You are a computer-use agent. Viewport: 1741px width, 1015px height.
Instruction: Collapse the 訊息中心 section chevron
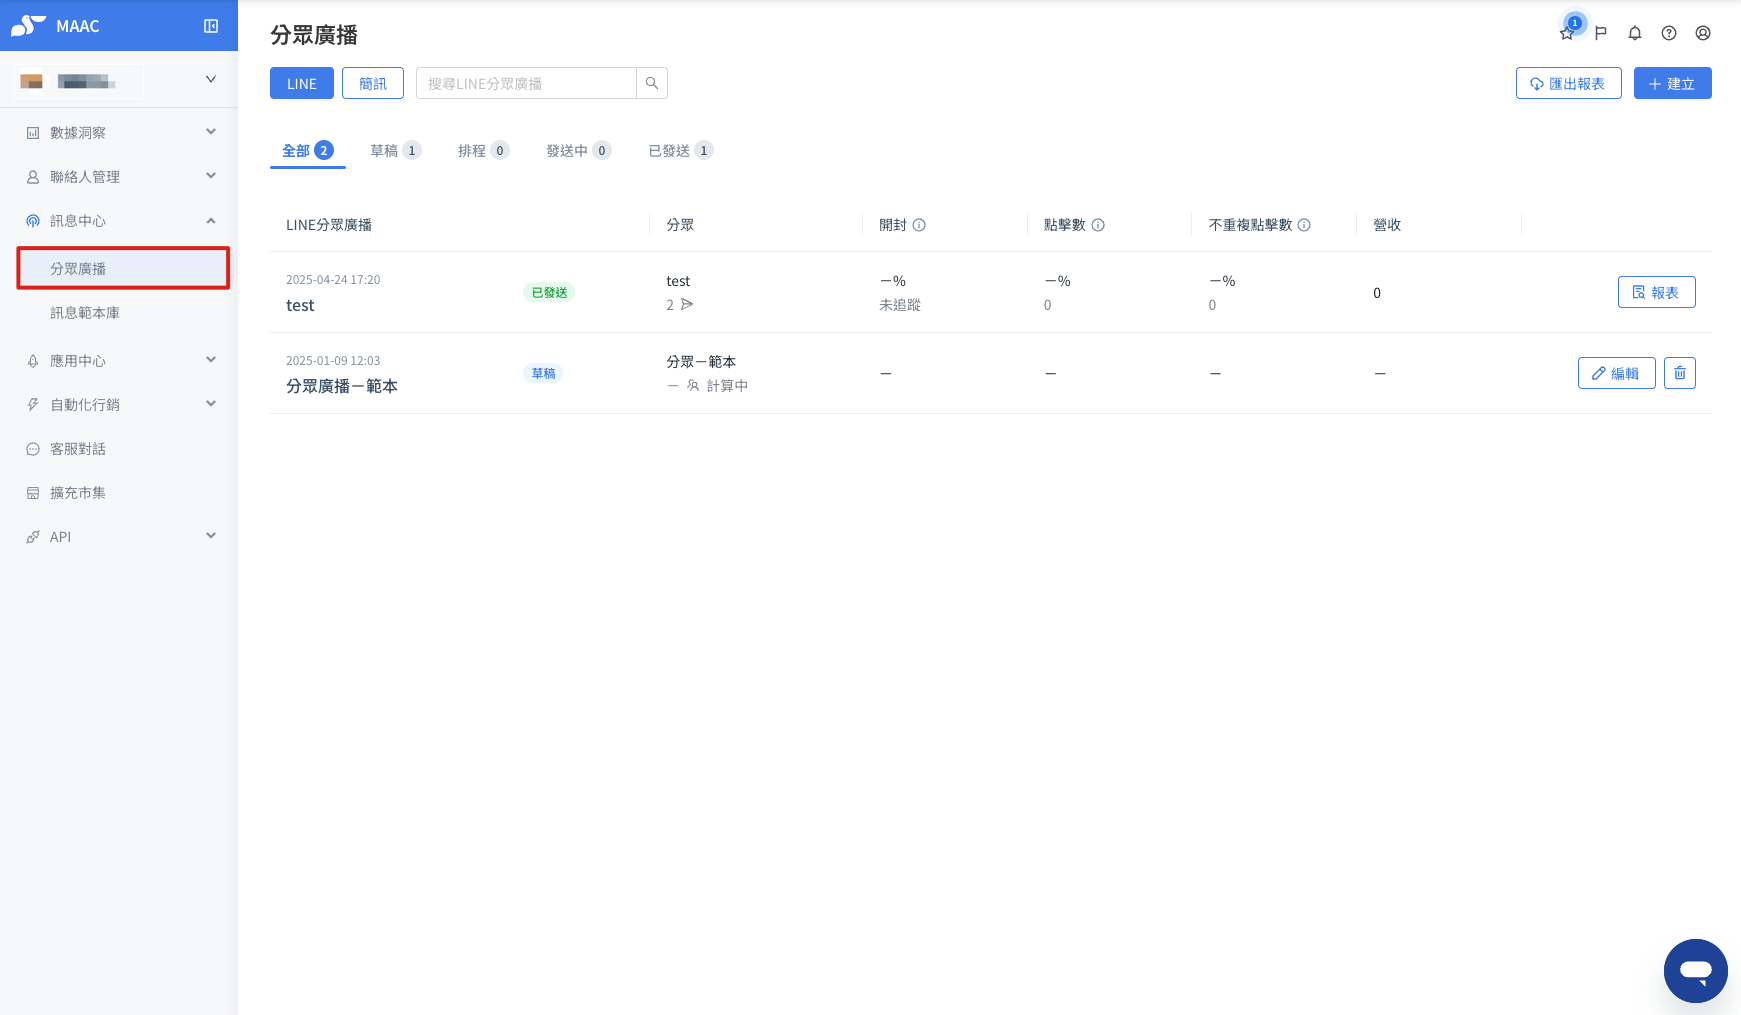click(211, 220)
